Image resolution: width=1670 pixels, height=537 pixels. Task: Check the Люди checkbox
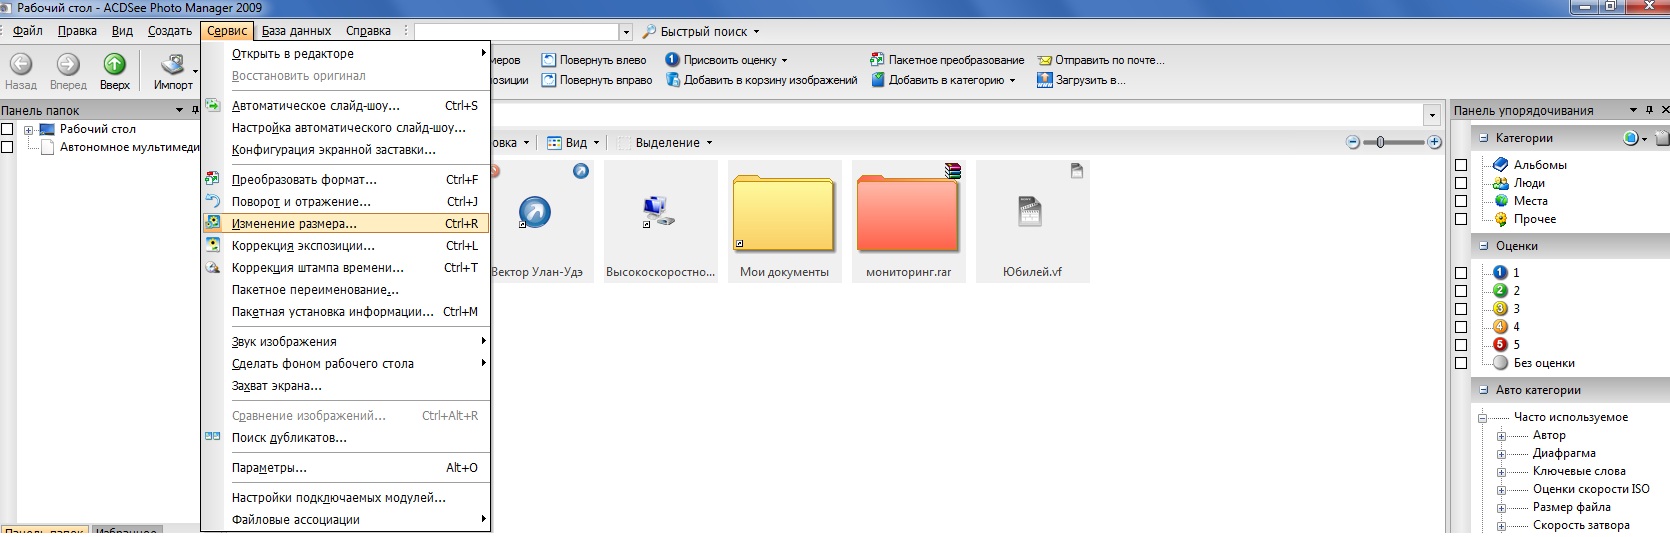pos(1461,183)
